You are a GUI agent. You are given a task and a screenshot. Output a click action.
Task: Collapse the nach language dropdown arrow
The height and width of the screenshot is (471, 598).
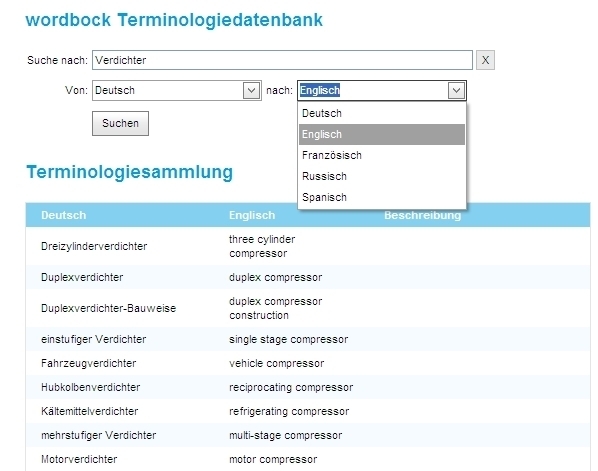456,90
